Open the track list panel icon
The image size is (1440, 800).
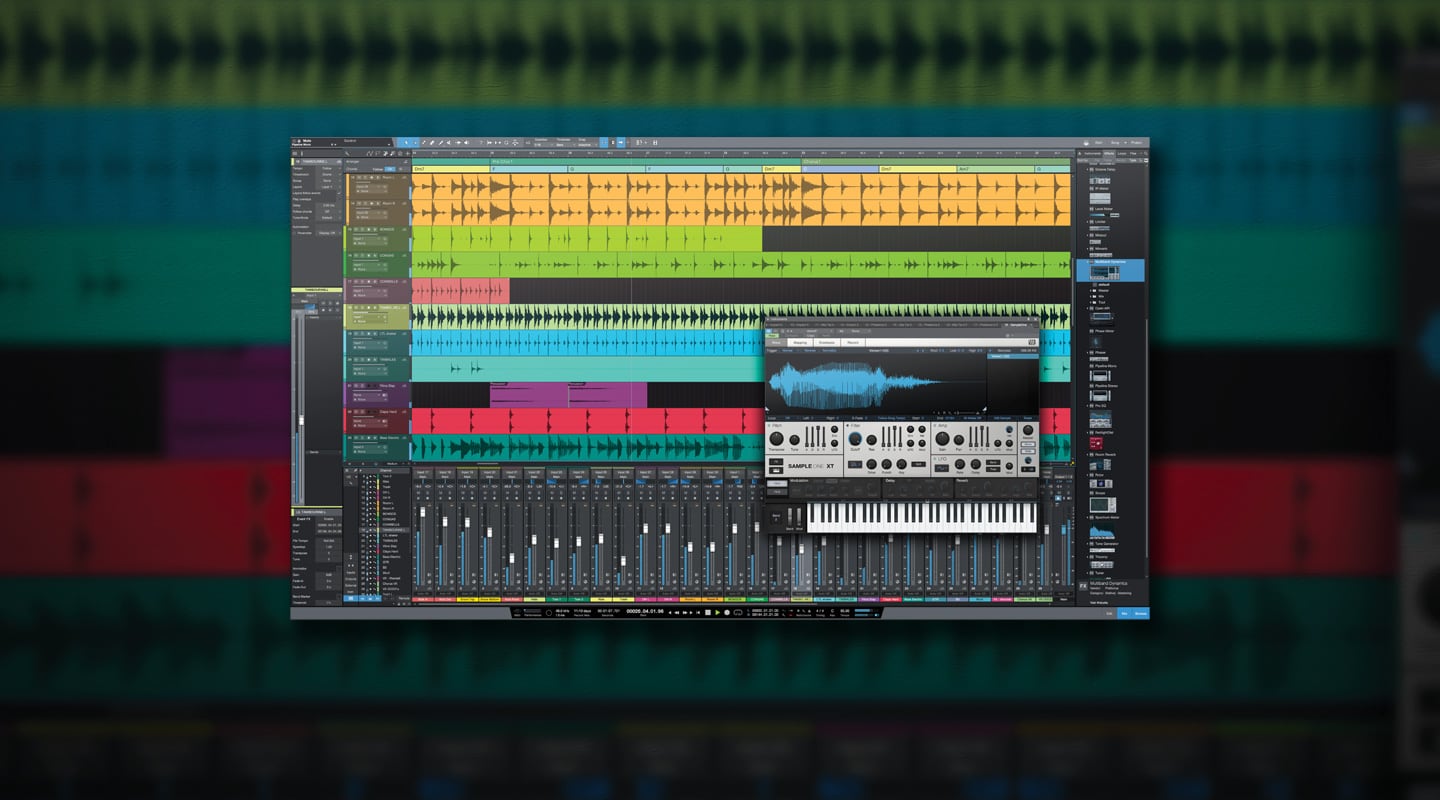click(294, 154)
